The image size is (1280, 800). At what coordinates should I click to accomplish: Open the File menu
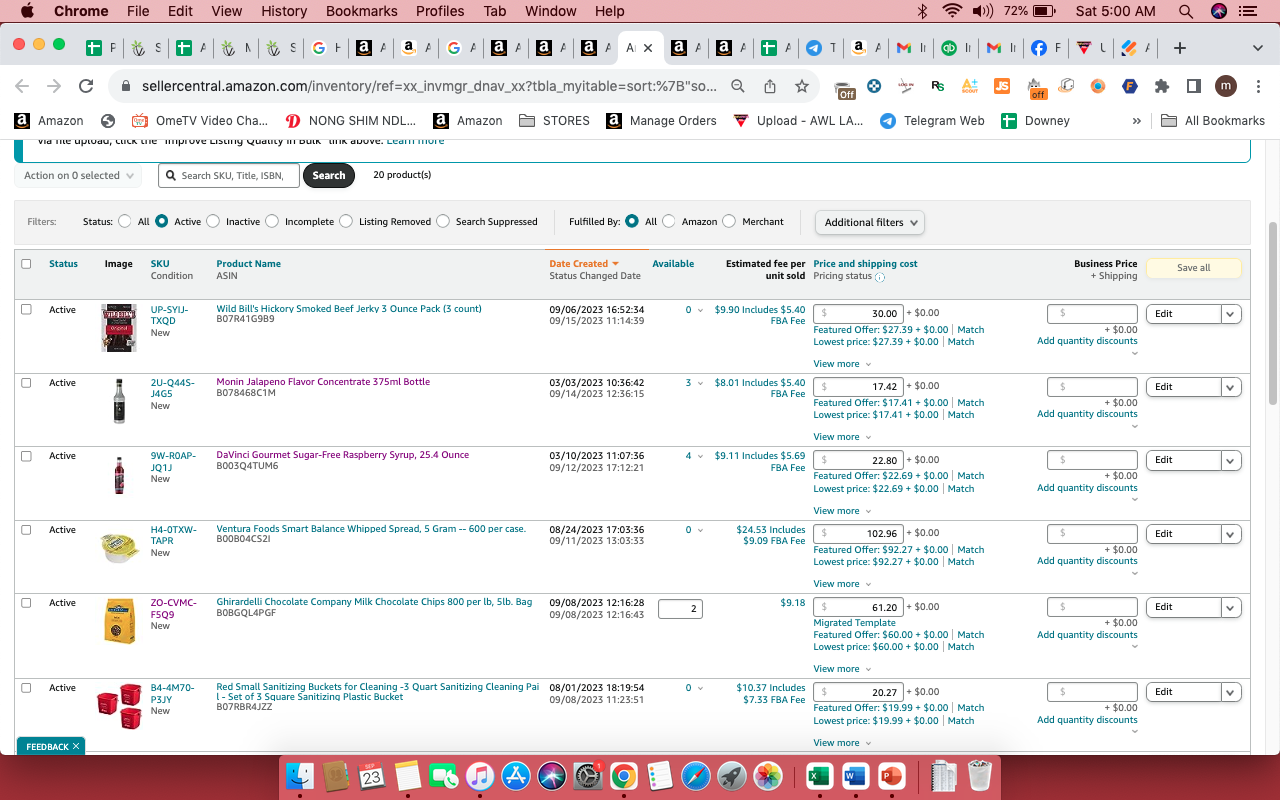tap(138, 11)
